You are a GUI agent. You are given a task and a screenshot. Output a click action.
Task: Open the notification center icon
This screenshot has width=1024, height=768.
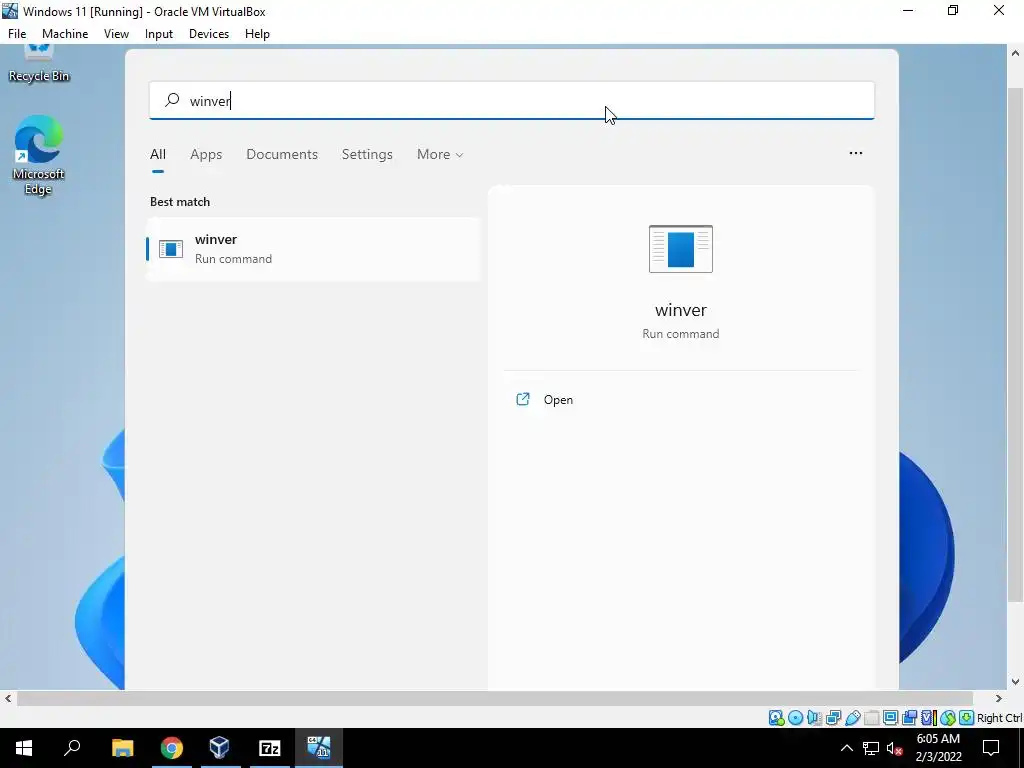click(991, 748)
